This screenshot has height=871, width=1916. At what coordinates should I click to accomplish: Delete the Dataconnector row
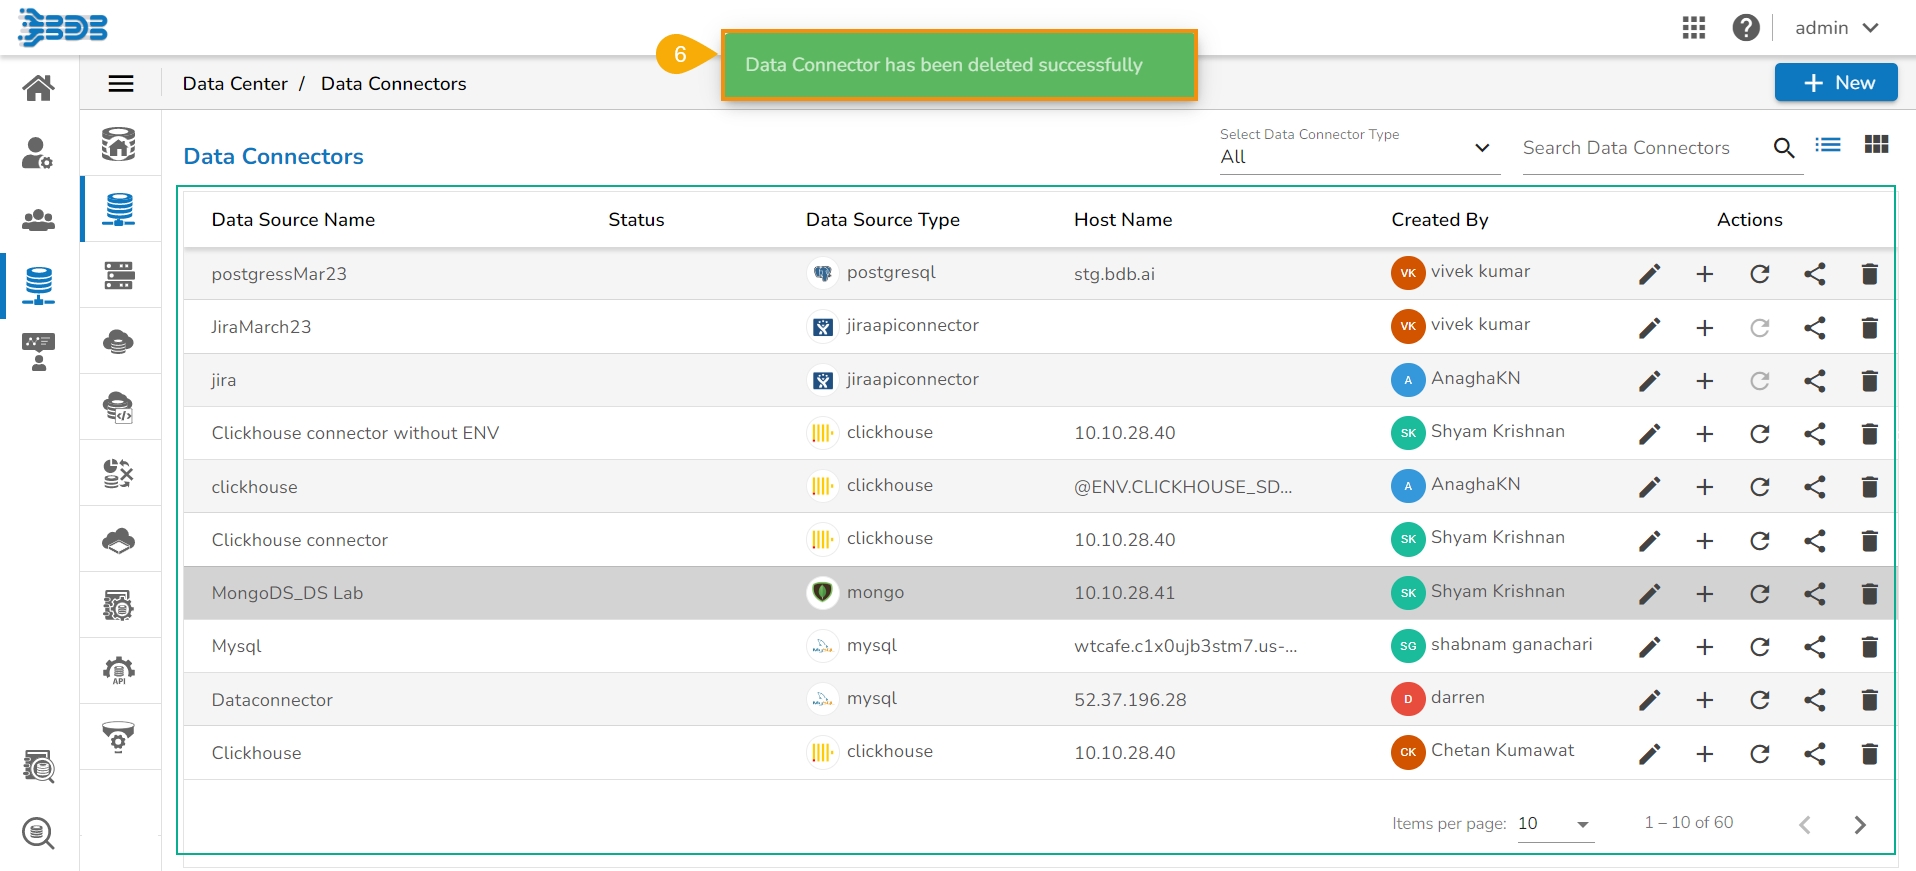tap(1869, 700)
